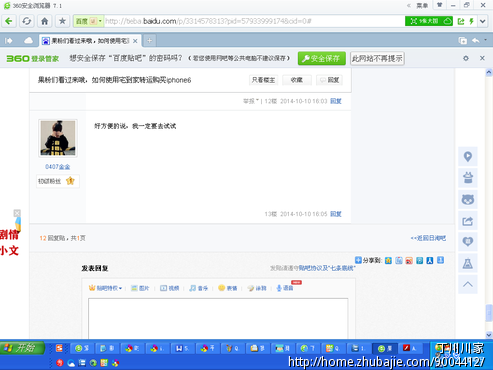
Task: Click the 初级粉丝 badge
Action: click(x=58, y=181)
